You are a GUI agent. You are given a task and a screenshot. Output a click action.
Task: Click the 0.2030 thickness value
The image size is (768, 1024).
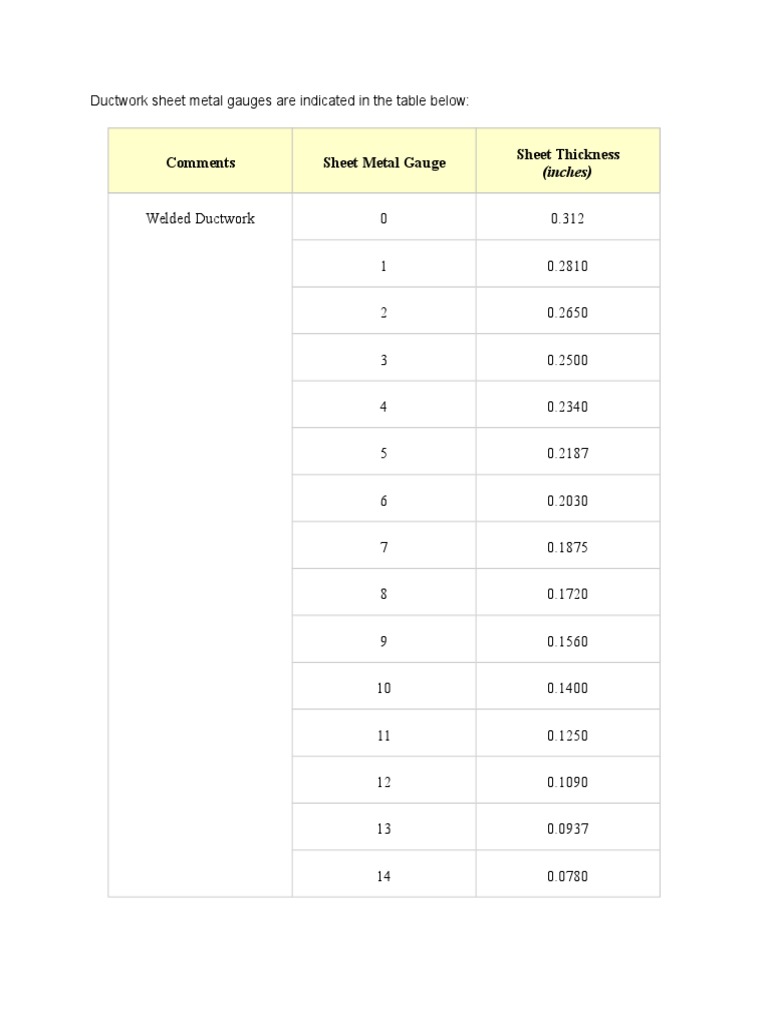[567, 501]
